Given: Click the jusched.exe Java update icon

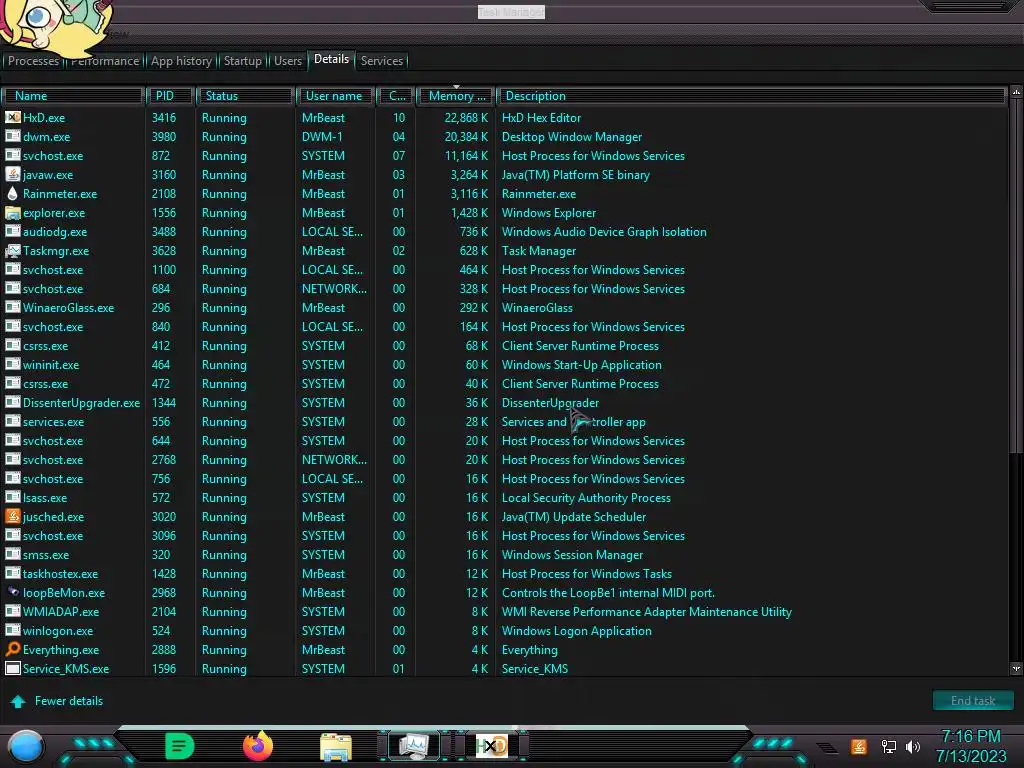Looking at the screenshot, I should coord(12,516).
